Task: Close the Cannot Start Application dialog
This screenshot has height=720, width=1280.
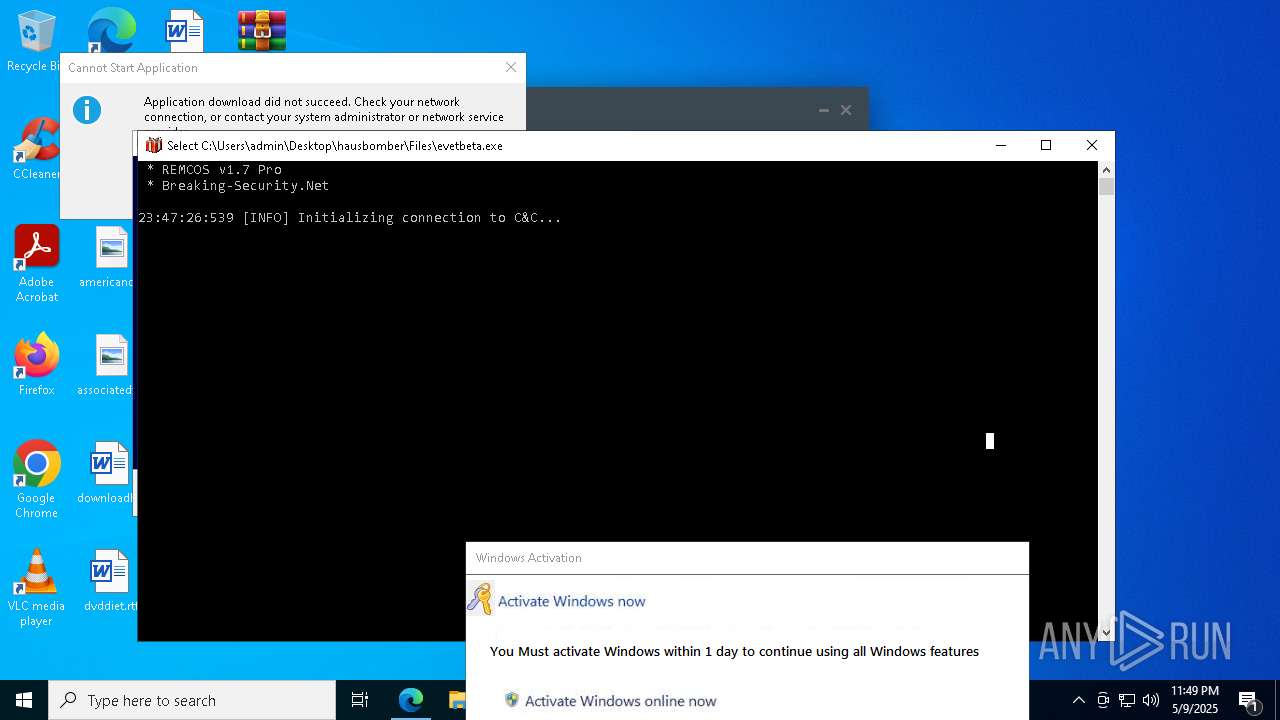Action: (x=511, y=67)
